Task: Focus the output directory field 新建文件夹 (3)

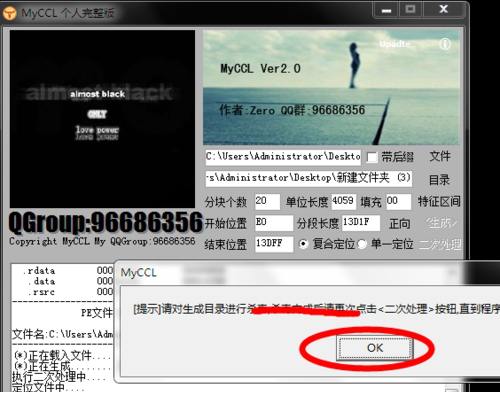Action: 309,179
